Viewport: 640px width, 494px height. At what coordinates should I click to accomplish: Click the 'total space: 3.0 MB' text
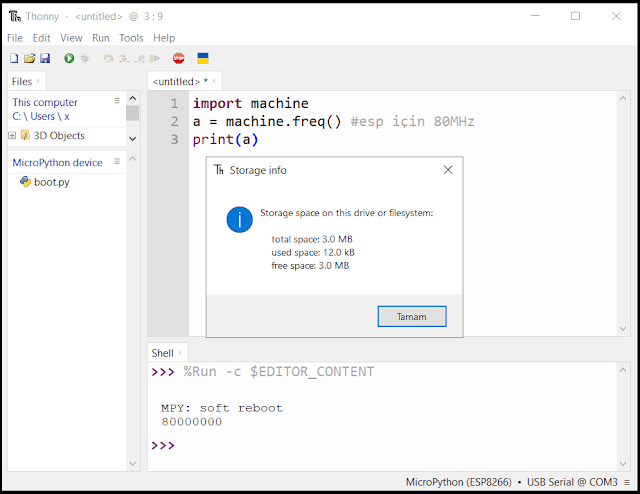(x=312, y=239)
